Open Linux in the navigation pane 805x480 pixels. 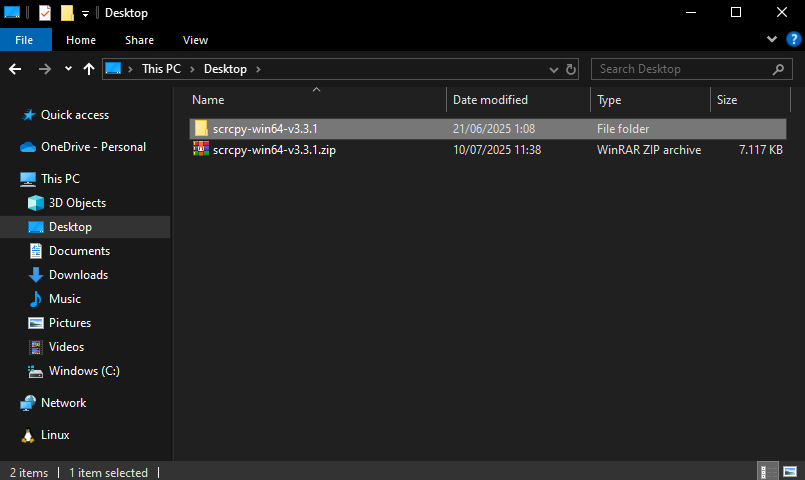(54, 435)
